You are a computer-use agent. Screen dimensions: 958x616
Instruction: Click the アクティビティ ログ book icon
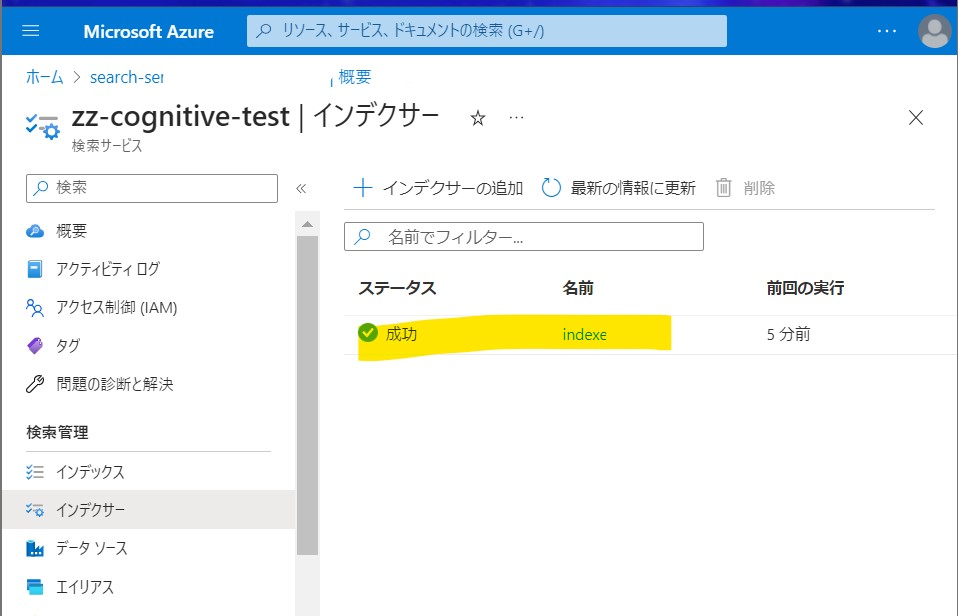pos(35,269)
